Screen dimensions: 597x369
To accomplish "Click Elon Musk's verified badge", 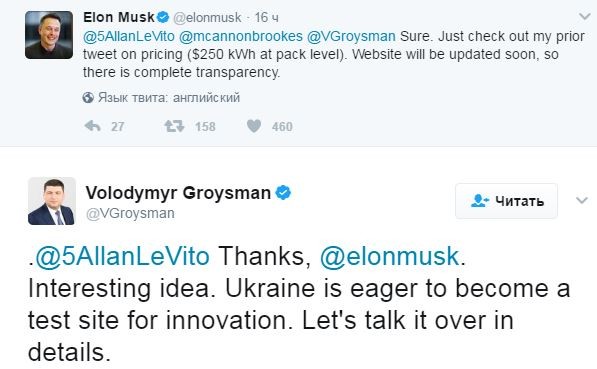I will [x=163, y=17].
